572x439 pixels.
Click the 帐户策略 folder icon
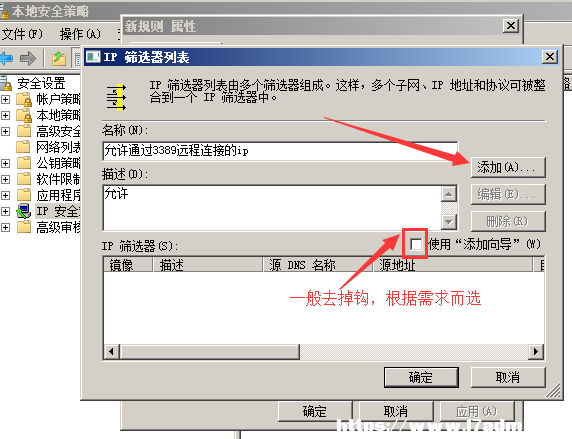click(24, 99)
